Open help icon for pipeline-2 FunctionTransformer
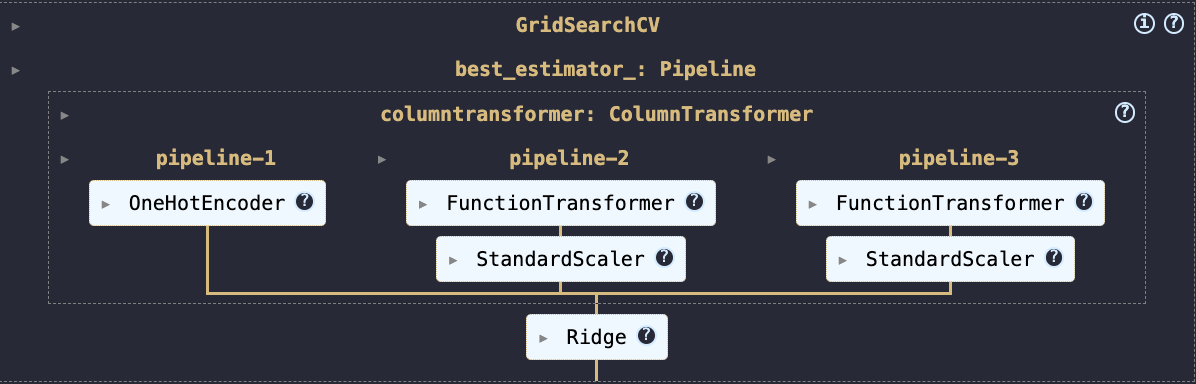 click(694, 202)
